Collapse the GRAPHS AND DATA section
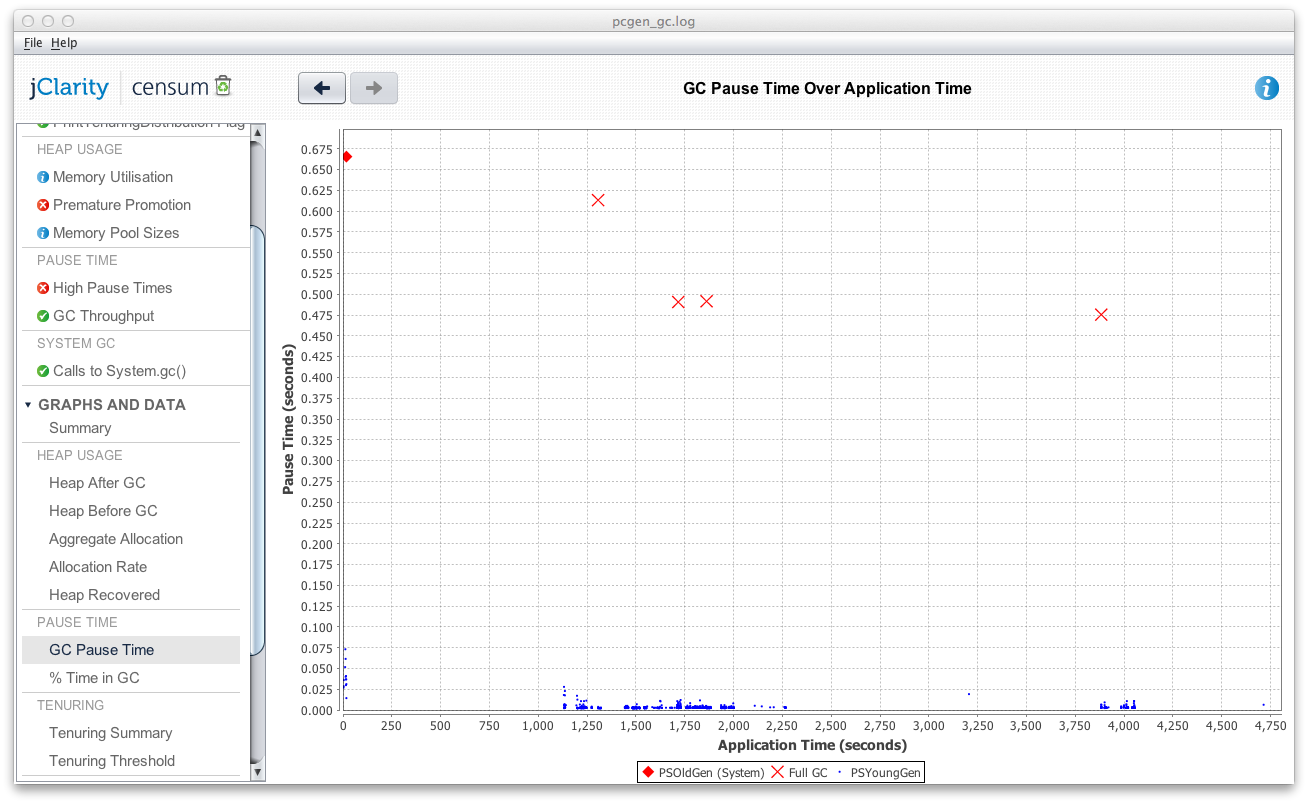This screenshot has width=1308, height=804. [x=28, y=405]
